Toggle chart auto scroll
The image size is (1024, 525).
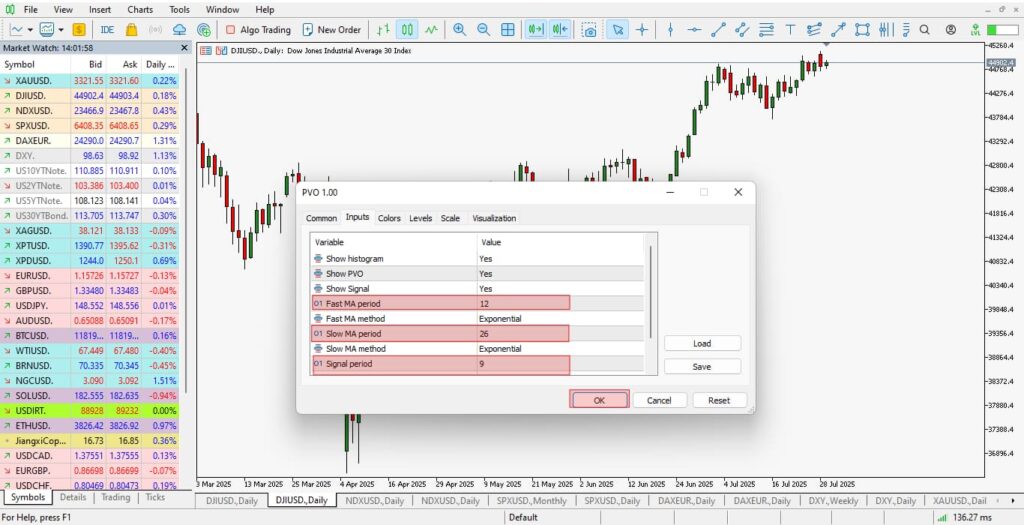(x=536, y=29)
